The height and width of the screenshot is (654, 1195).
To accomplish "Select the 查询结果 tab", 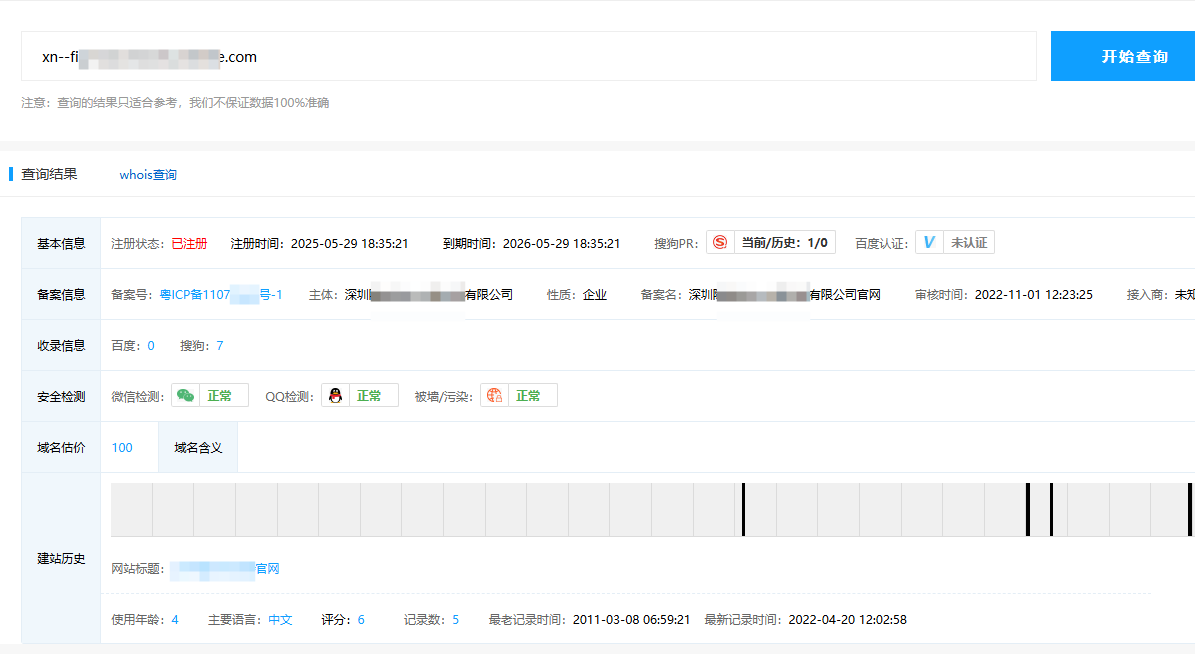I will tap(50, 175).
